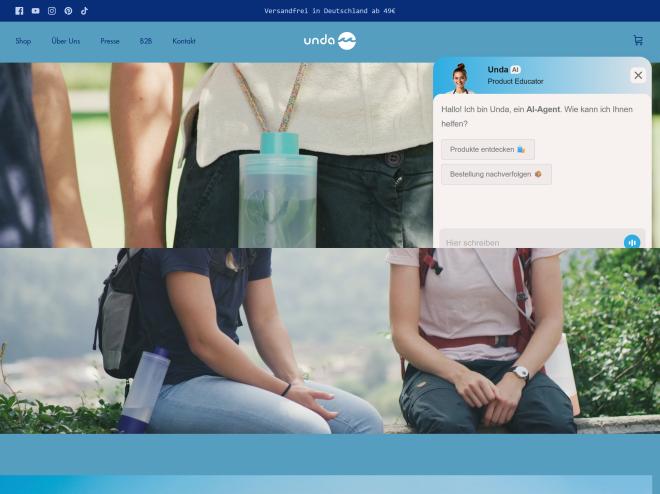Open the B2B page

click(x=146, y=41)
